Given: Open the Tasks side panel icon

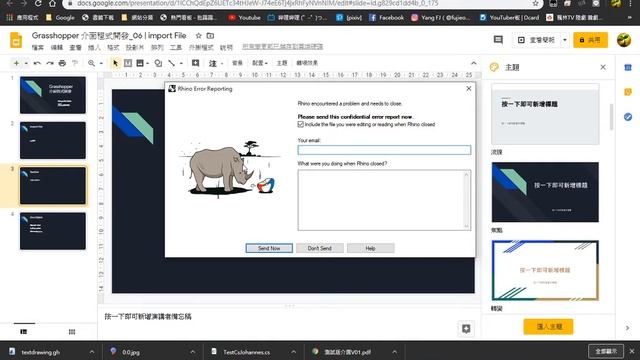Looking at the screenshot, I should coord(628,117).
